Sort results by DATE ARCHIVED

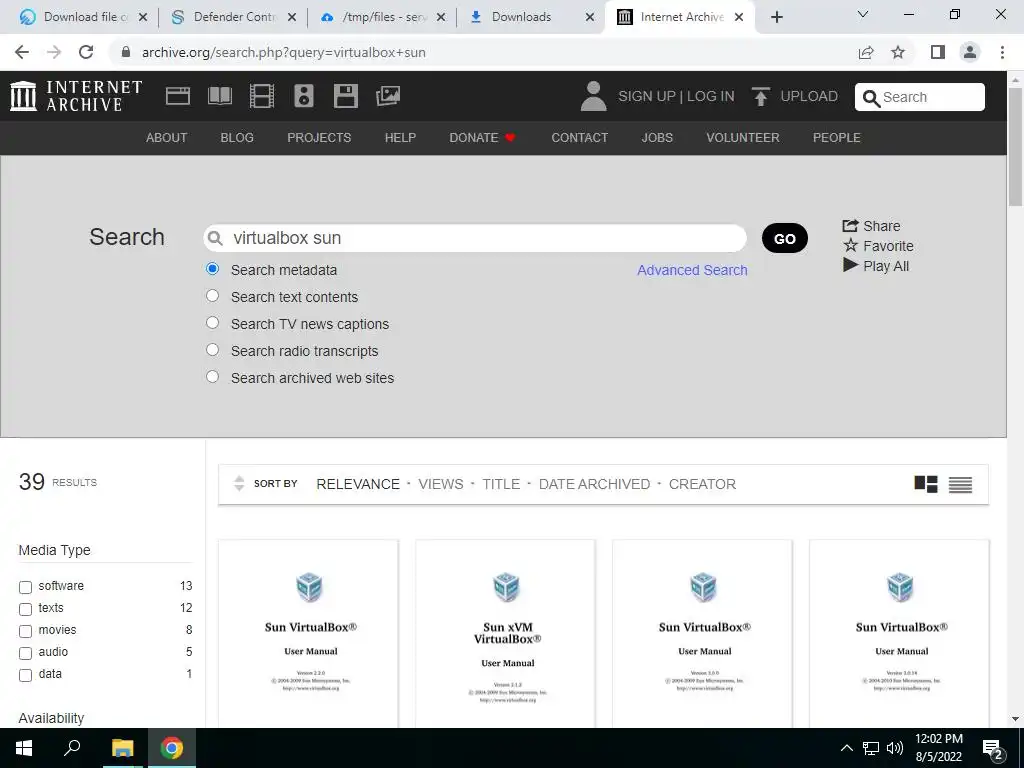[594, 484]
